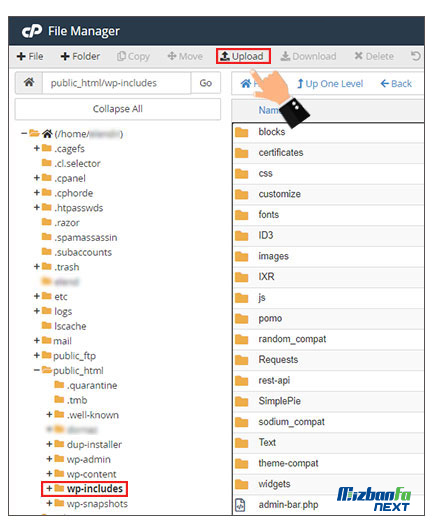The image size is (433, 524).
Task: Select the .subaccounts folder
Action: pyautogui.click(x=77, y=252)
